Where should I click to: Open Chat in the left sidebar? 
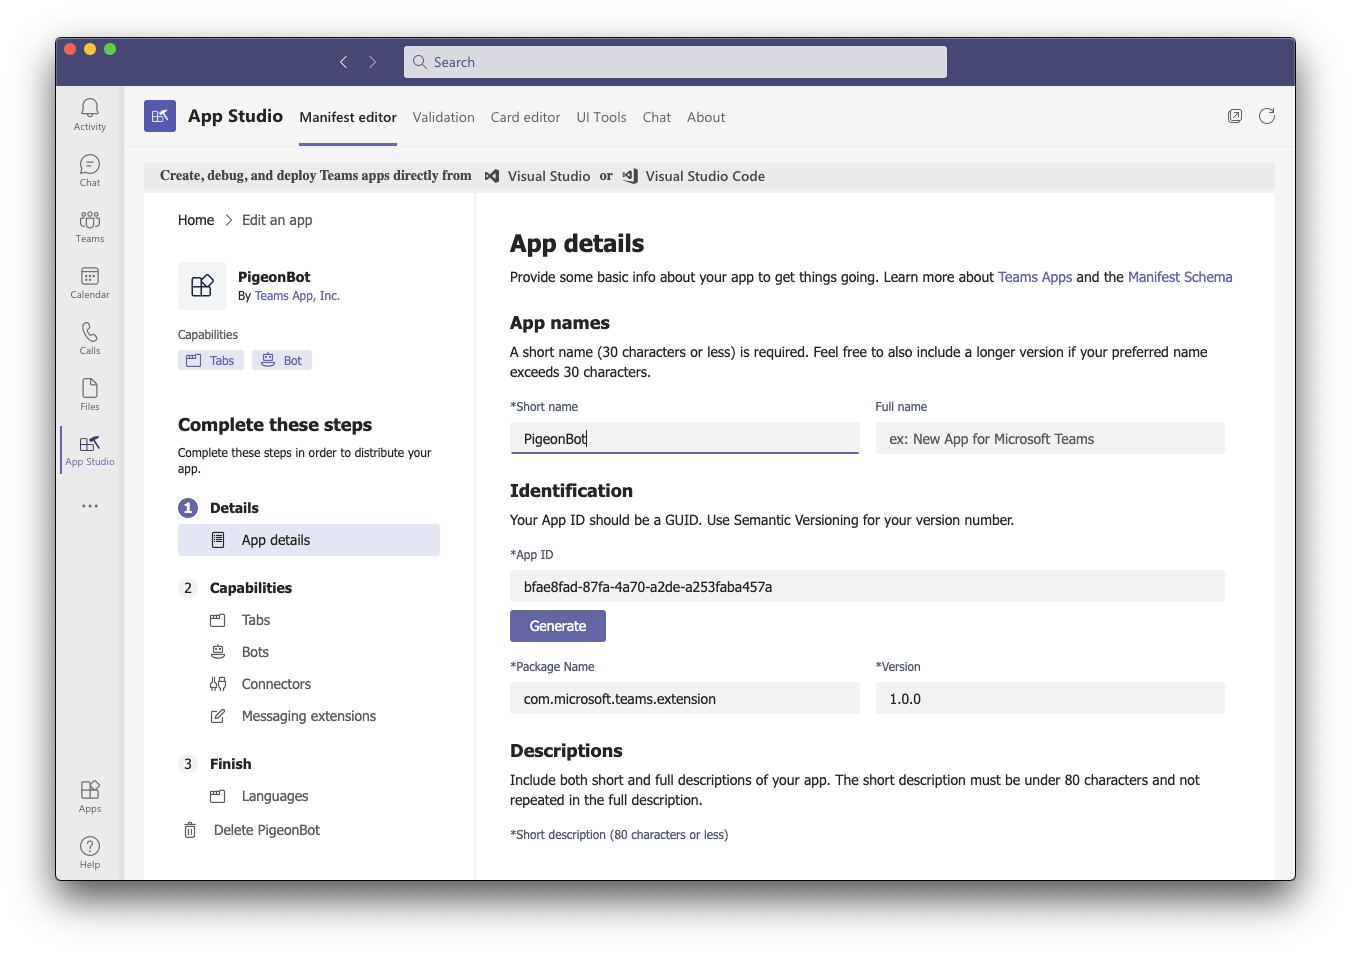pos(90,170)
